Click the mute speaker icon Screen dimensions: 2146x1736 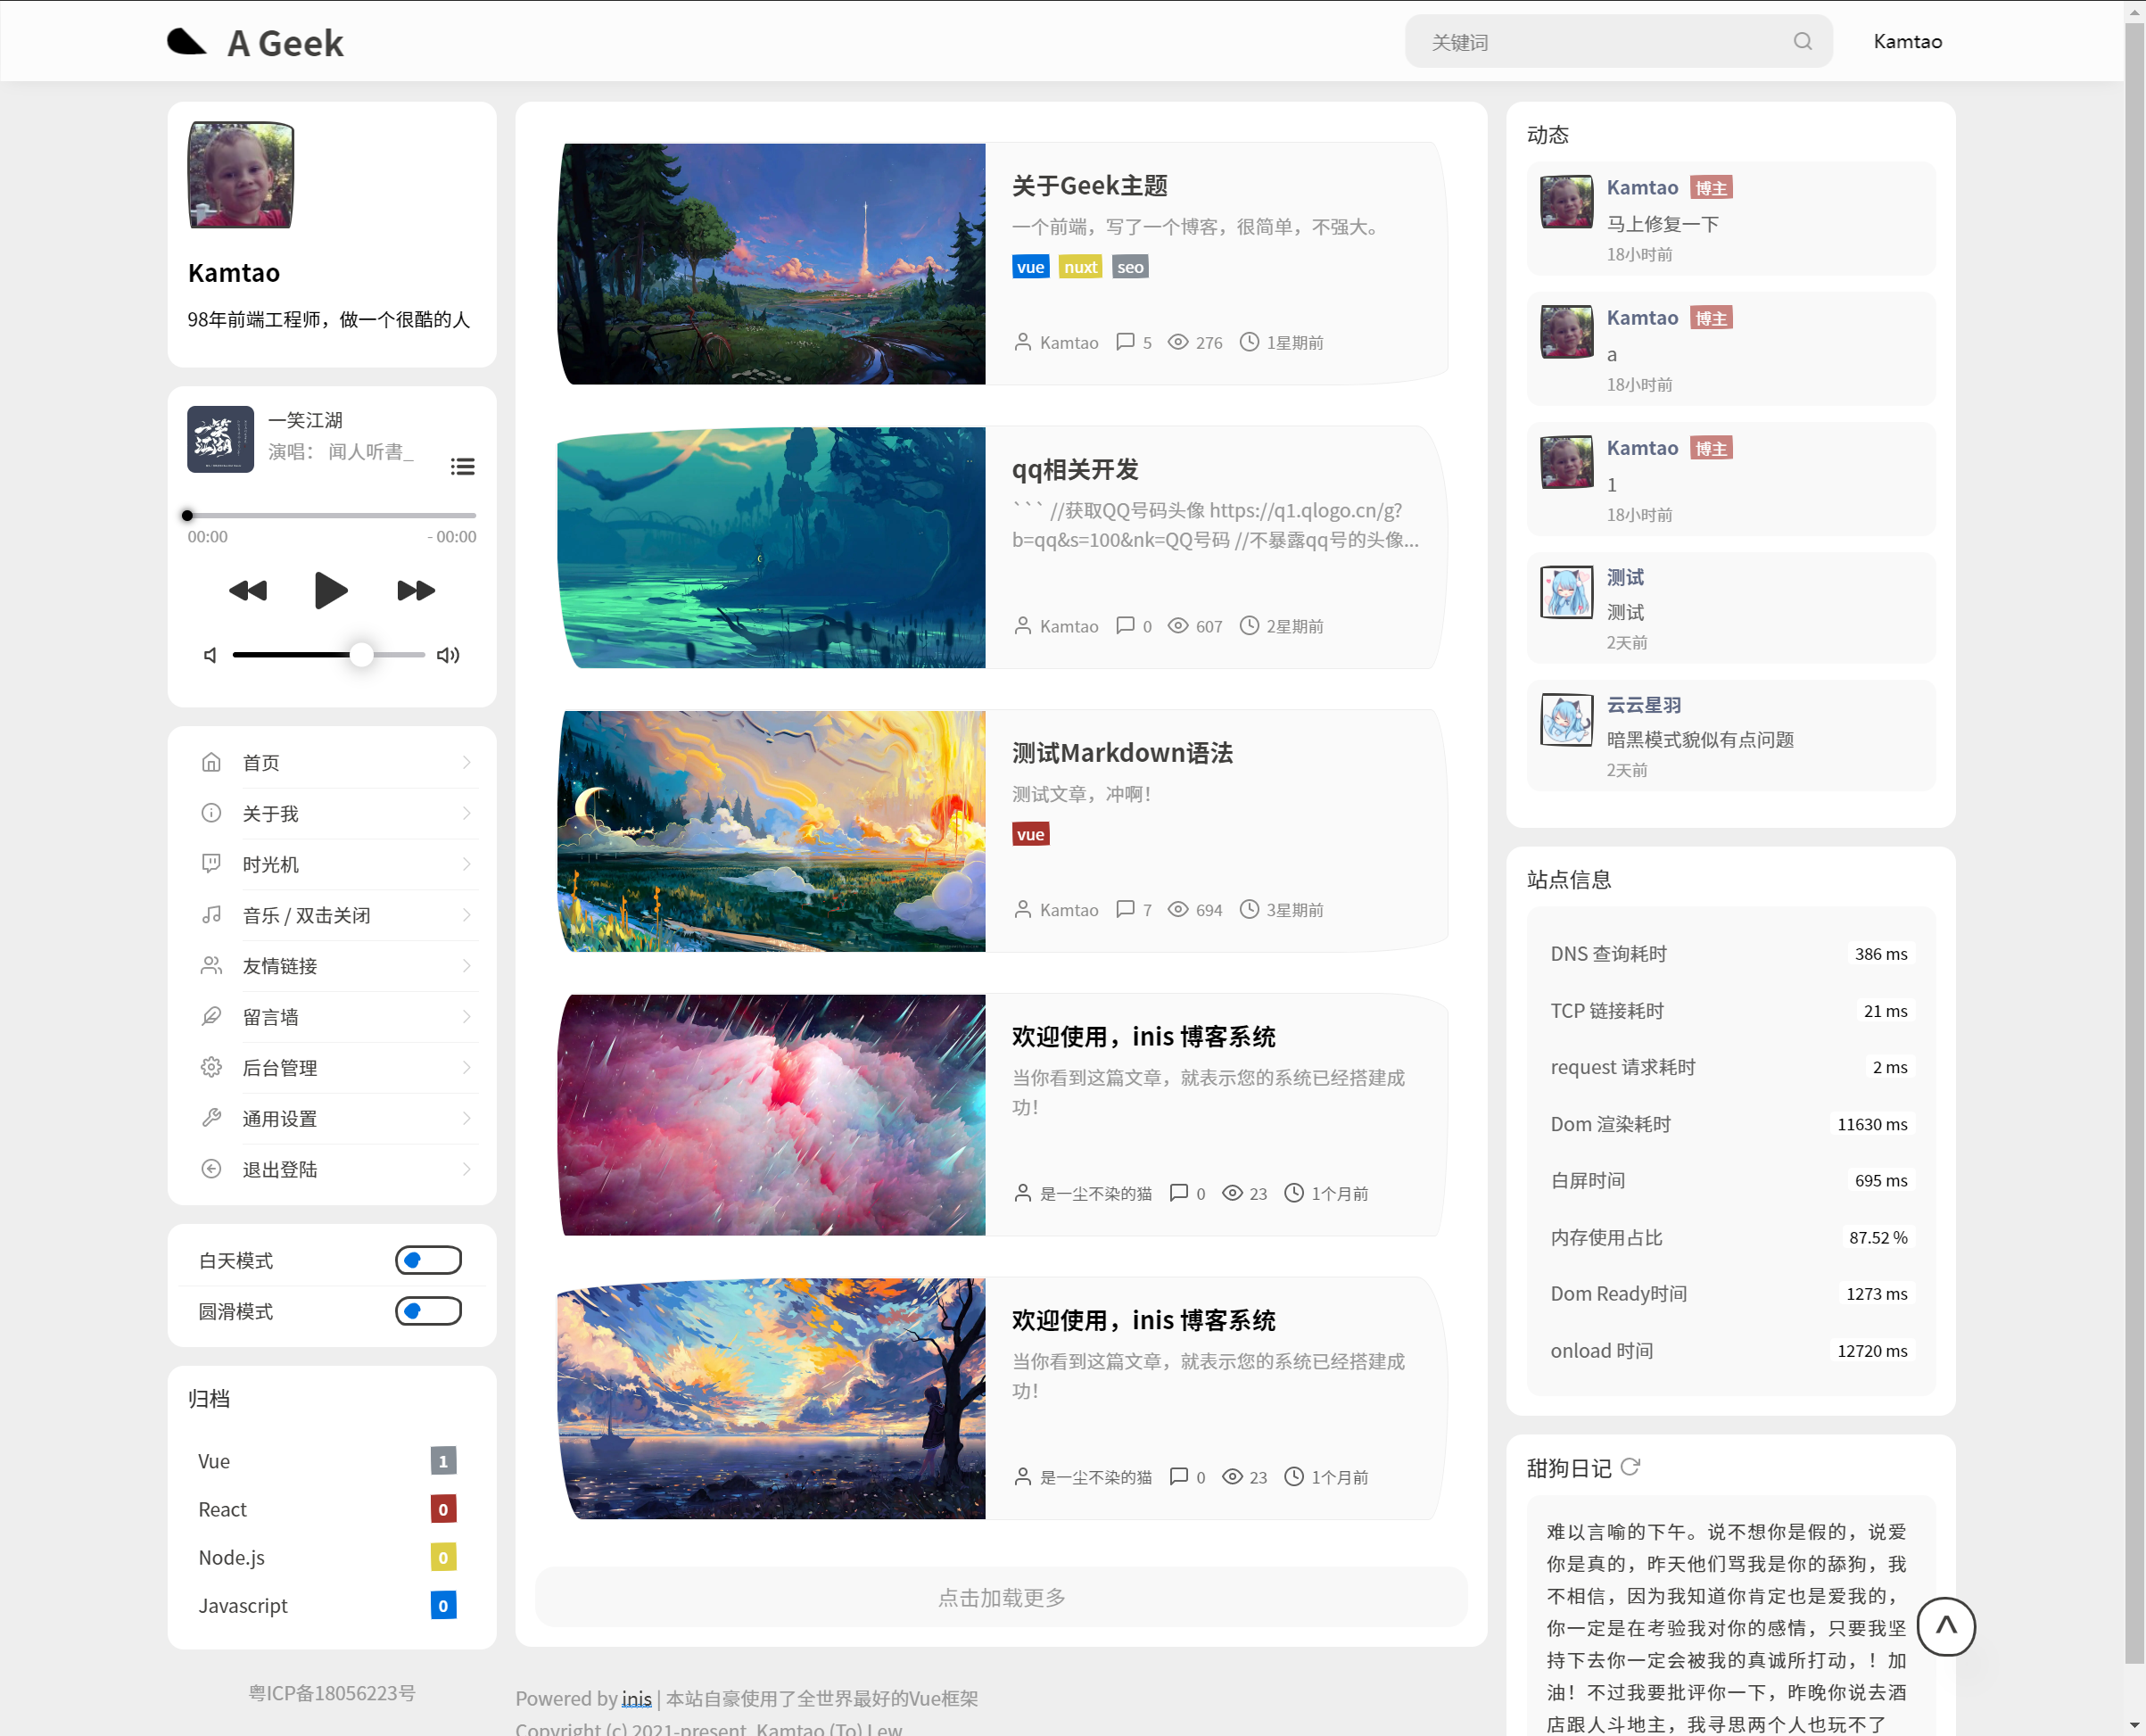(x=210, y=655)
